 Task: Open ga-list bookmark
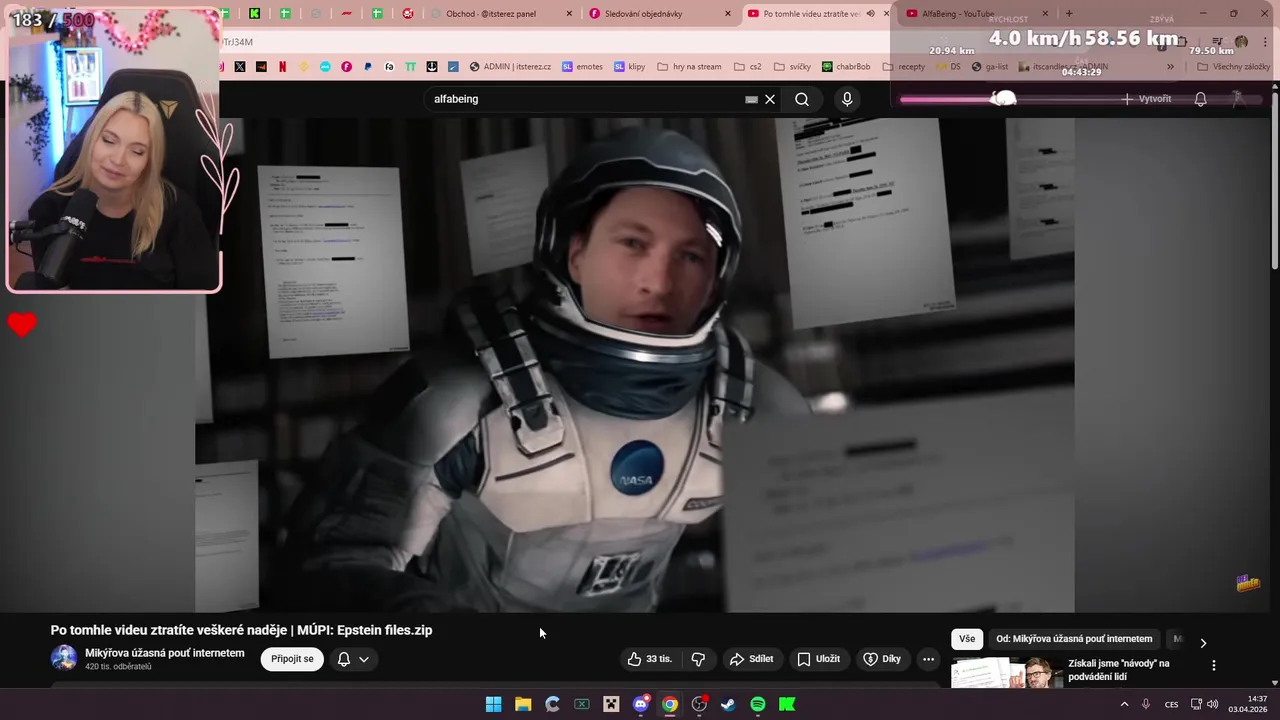click(990, 67)
